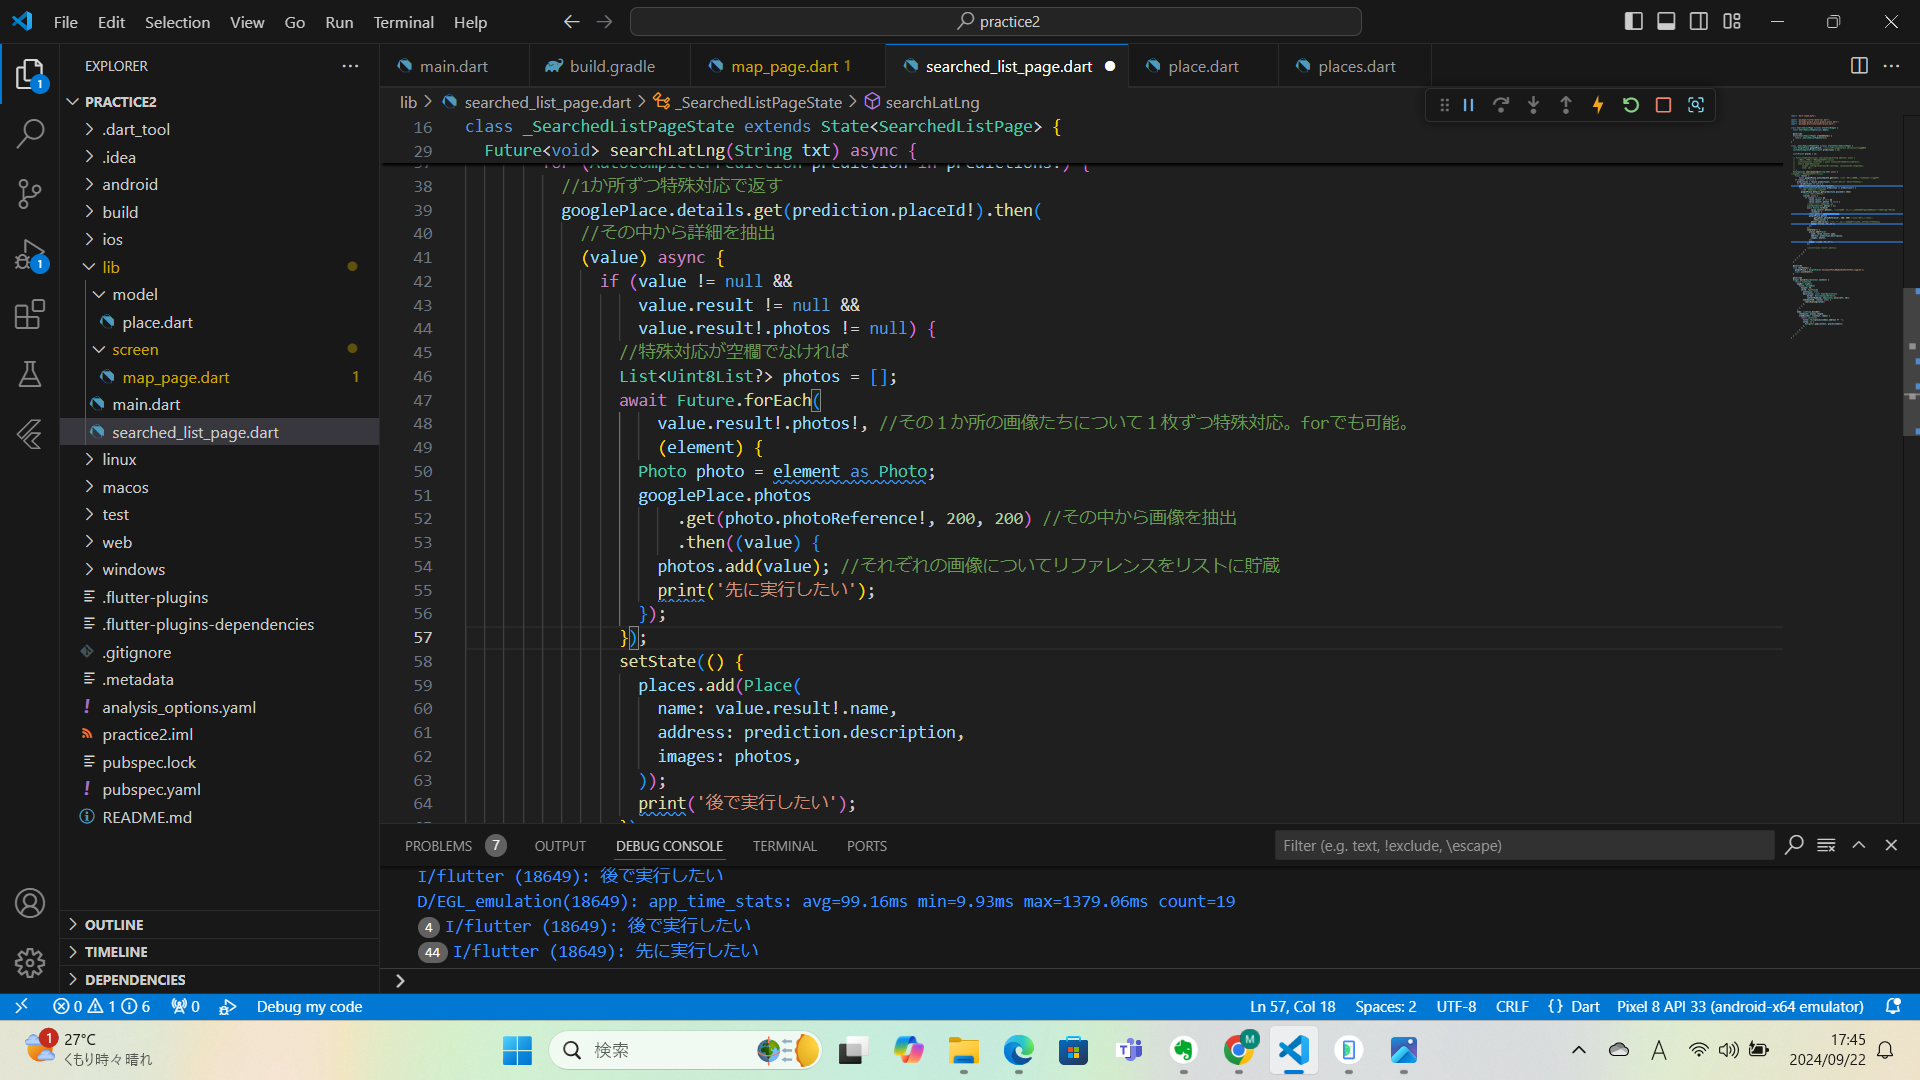Open the Extensions view
The image size is (1920, 1080).
(x=30, y=314)
